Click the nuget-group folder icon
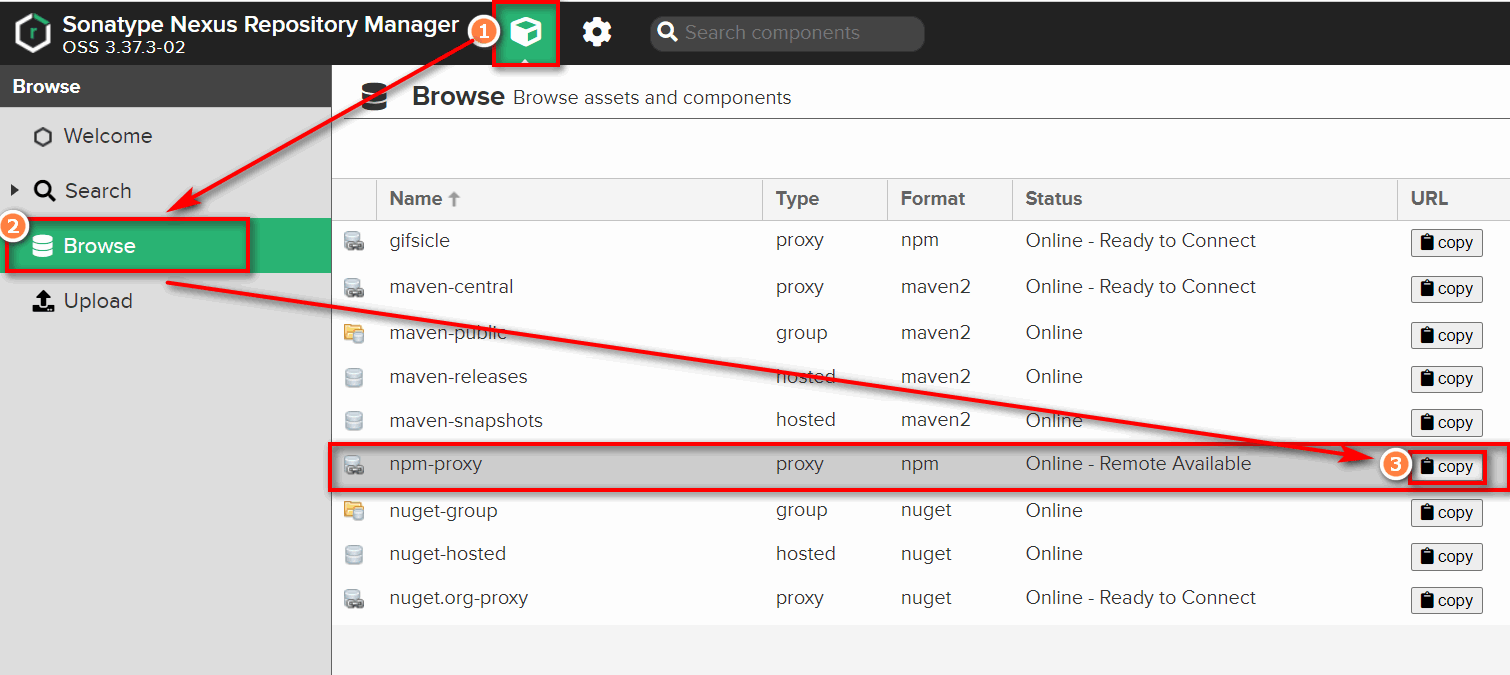This screenshot has height=675, width=1510. [354, 510]
